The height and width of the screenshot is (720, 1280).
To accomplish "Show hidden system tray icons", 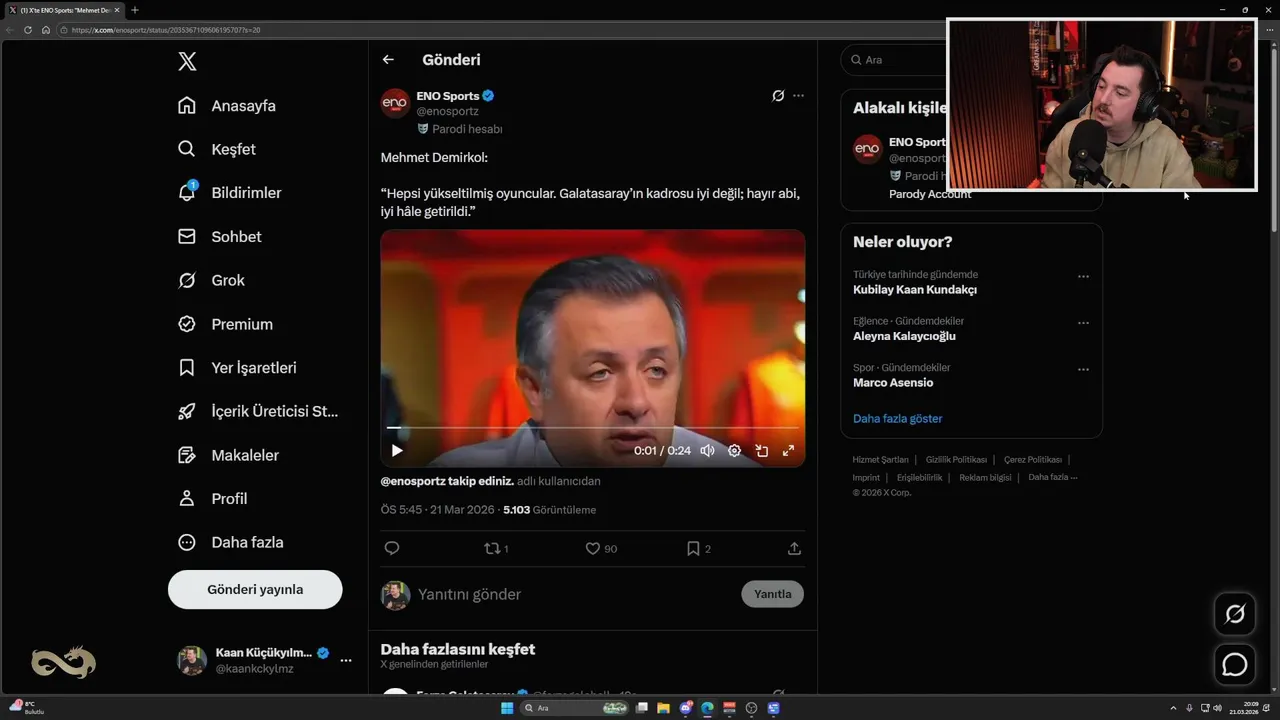I will coord(1173,708).
